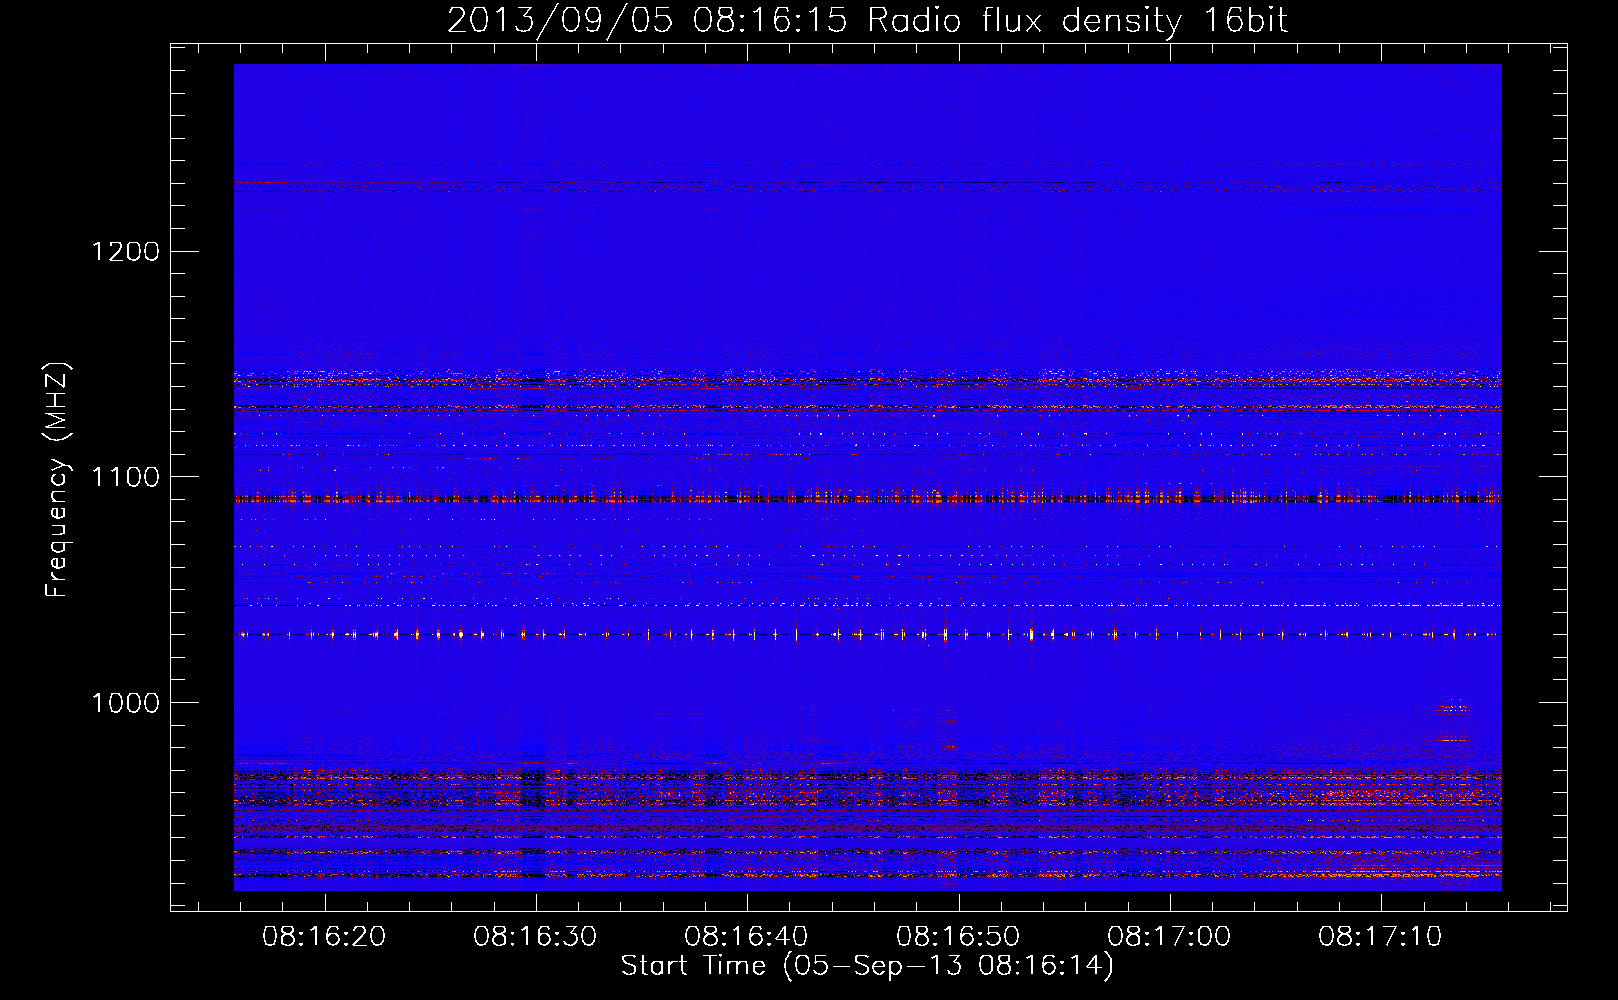1618x1000 pixels.
Task: Click the 1200 frequency tick label
Action: (125, 251)
